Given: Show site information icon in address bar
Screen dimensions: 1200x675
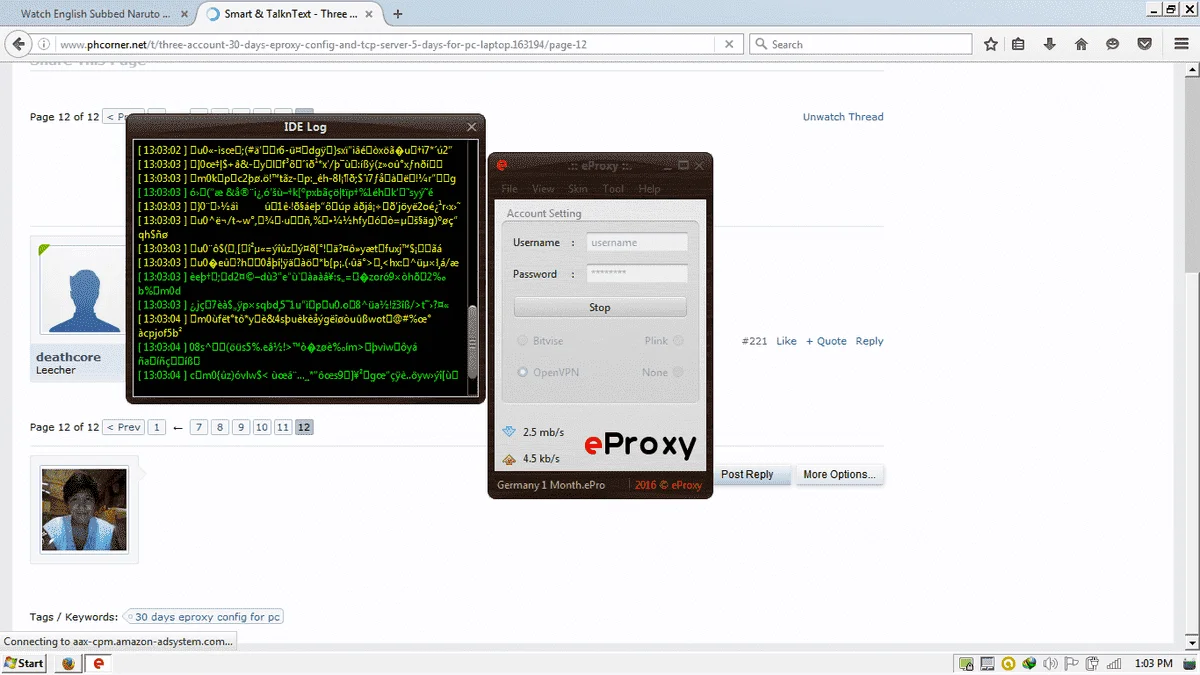Looking at the screenshot, I should point(44,44).
